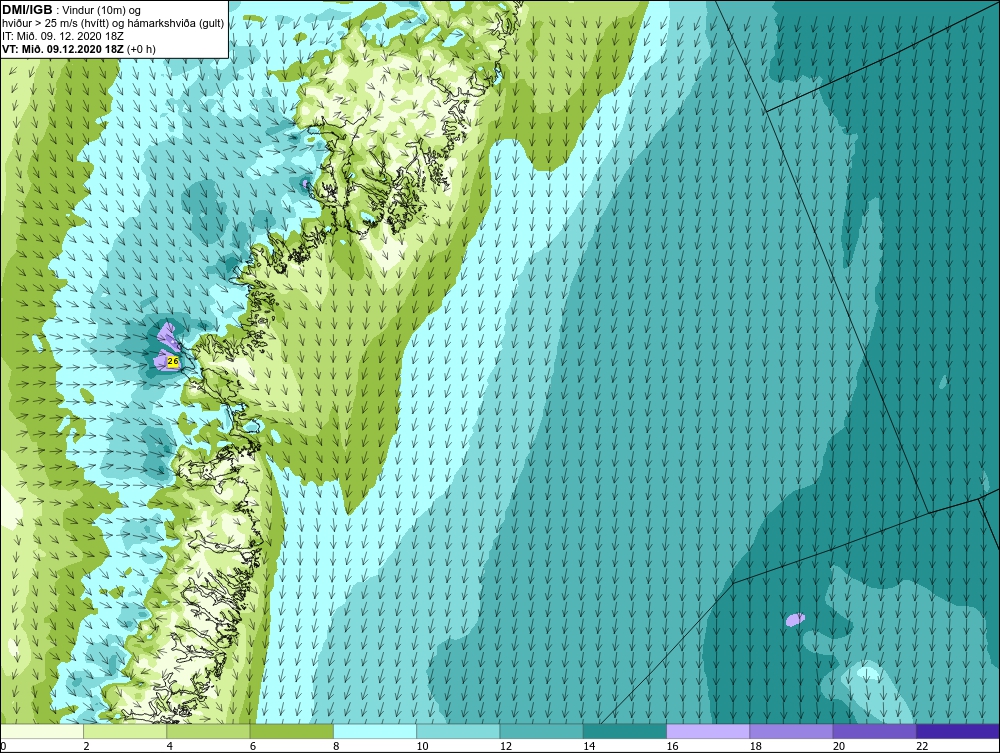Screen dimensions: 1000x753
Task: Click the 16–18 m/s legend color swatch
Action: 708,731
